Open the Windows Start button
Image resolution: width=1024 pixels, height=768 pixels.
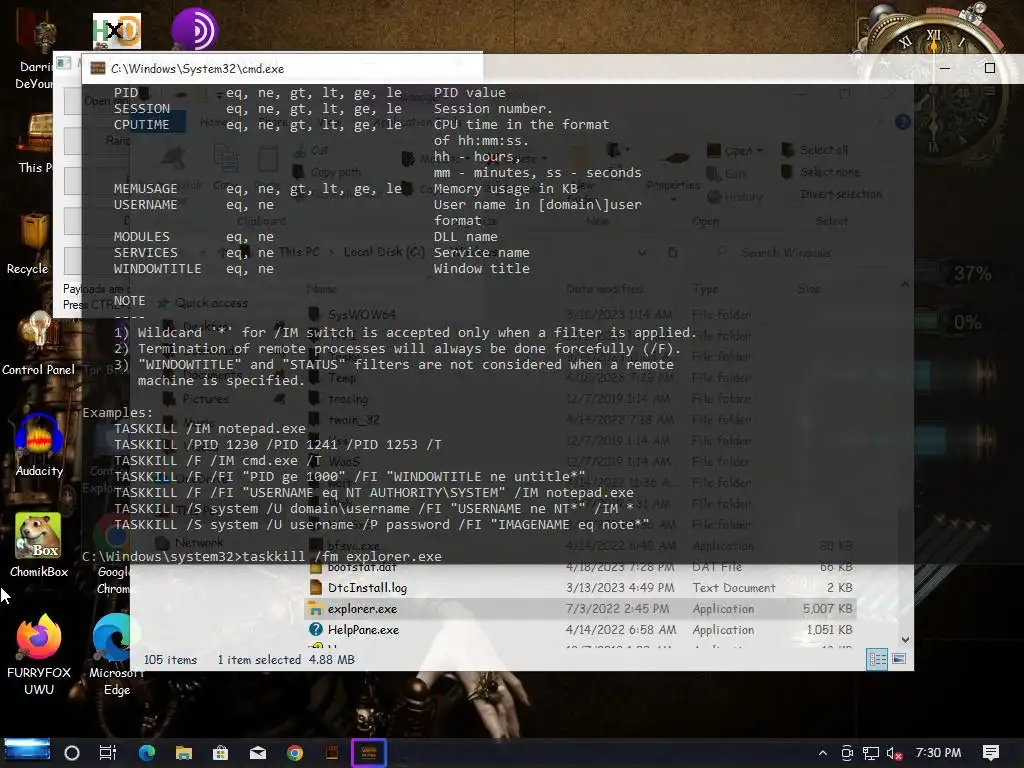(27, 750)
